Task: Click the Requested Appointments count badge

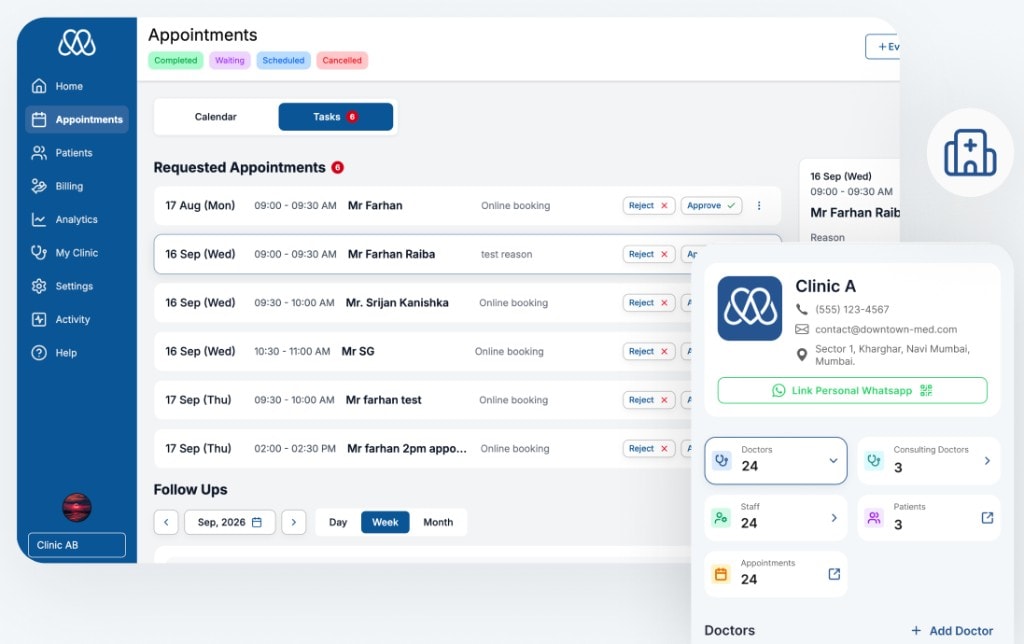Action: pos(338,168)
